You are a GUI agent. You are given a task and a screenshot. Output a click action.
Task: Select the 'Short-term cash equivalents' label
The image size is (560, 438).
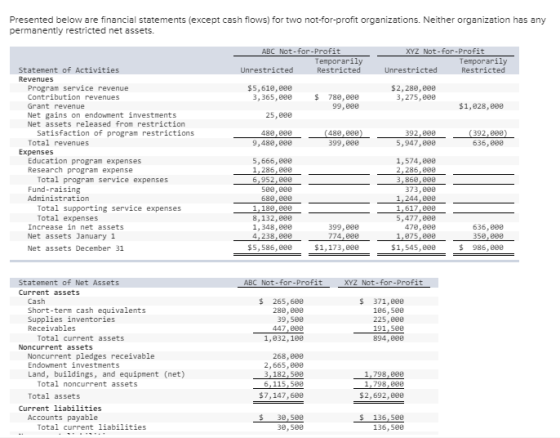click(87, 310)
